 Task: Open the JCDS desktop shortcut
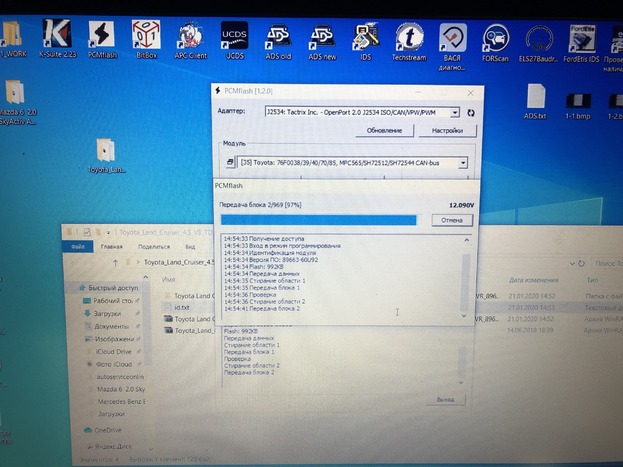pyautogui.click(x=233, y=37)
